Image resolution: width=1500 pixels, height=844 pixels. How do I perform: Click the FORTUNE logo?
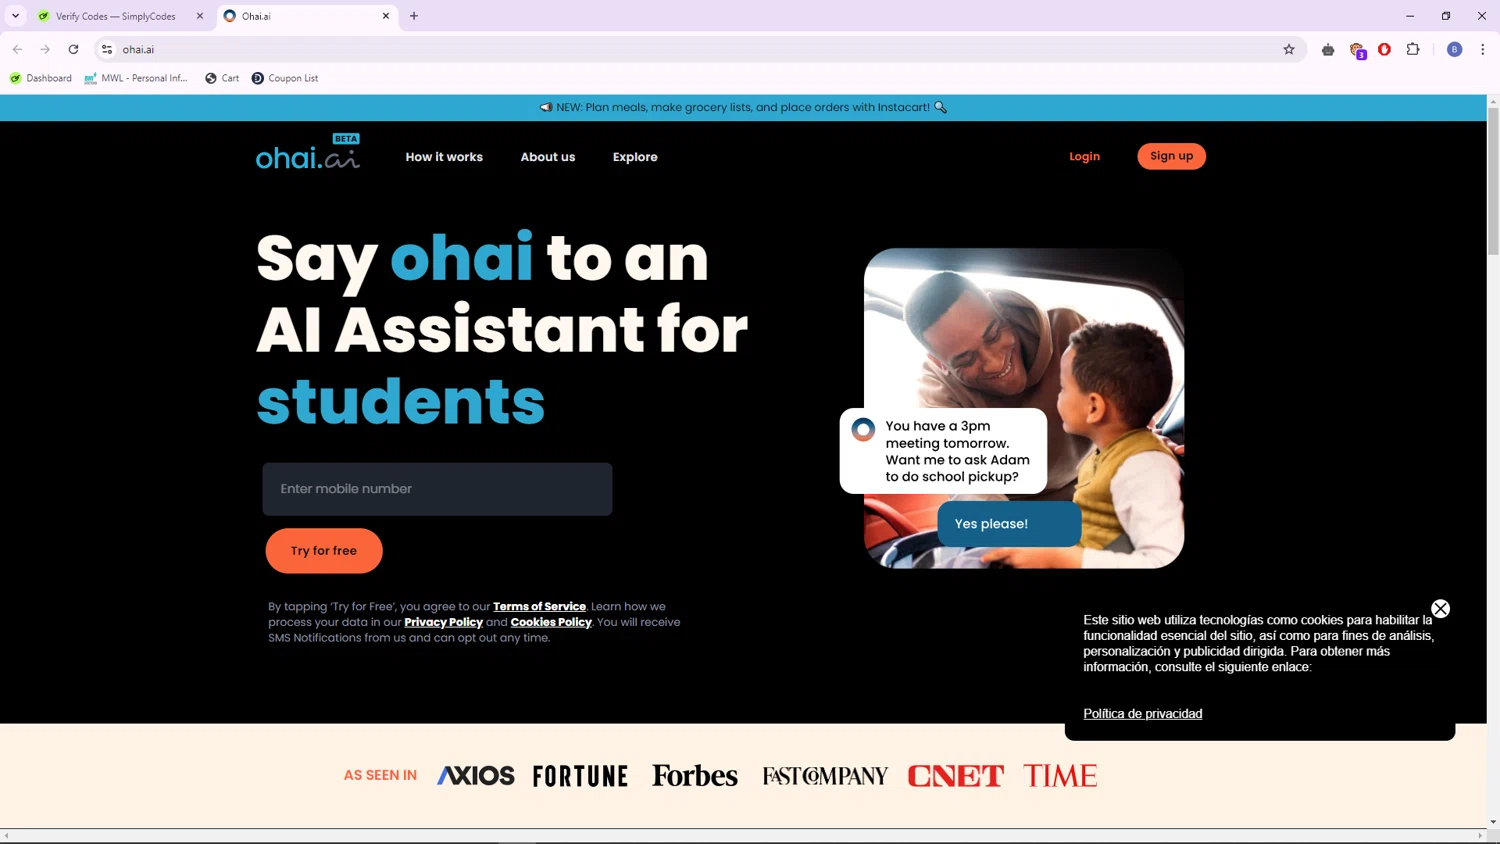tap(580, 776)
